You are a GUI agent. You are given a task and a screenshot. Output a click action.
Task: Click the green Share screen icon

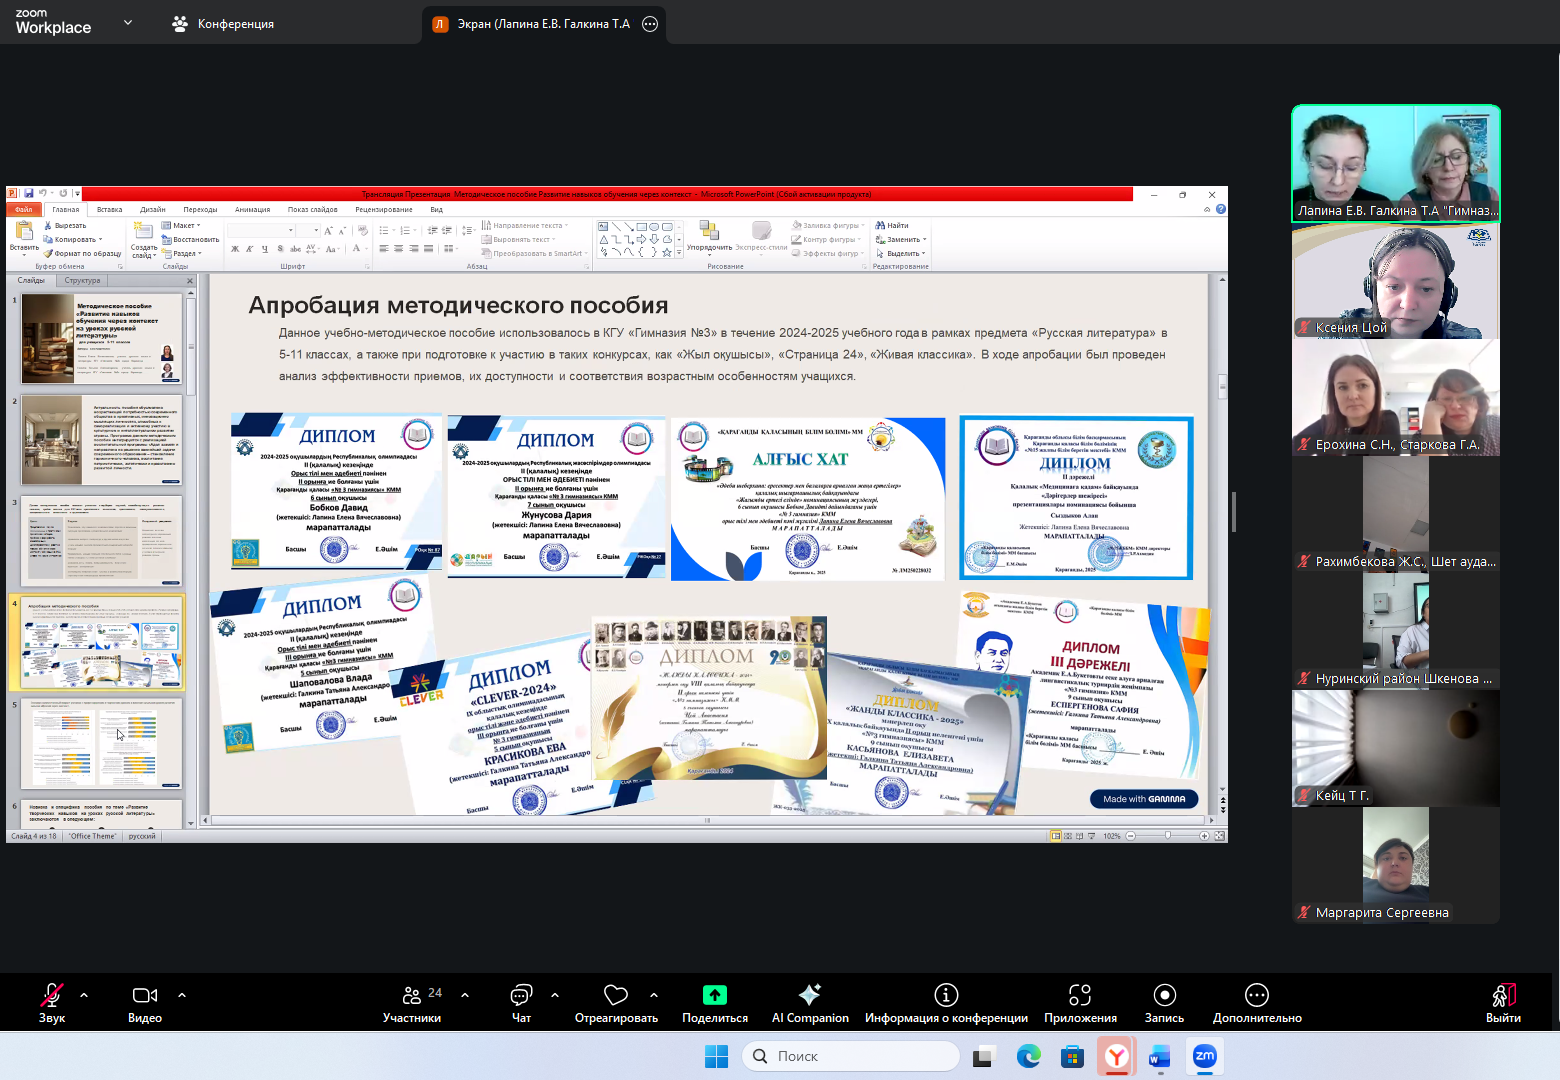coord(715,995)
